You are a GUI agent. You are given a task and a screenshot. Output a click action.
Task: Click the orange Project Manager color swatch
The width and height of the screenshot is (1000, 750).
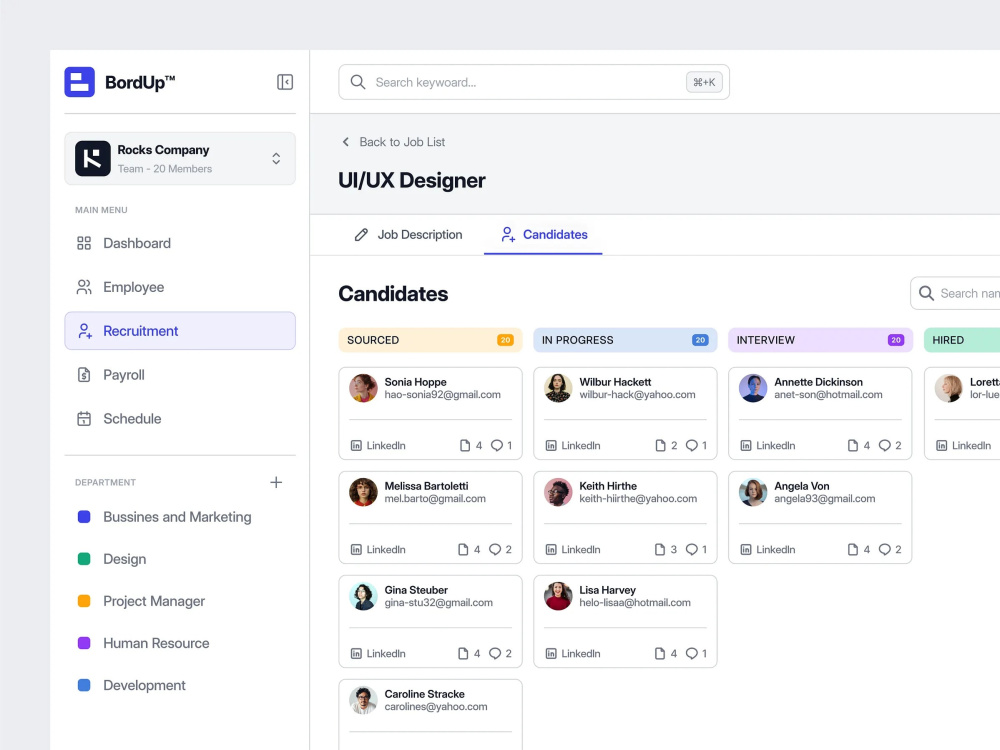point(84,601)
